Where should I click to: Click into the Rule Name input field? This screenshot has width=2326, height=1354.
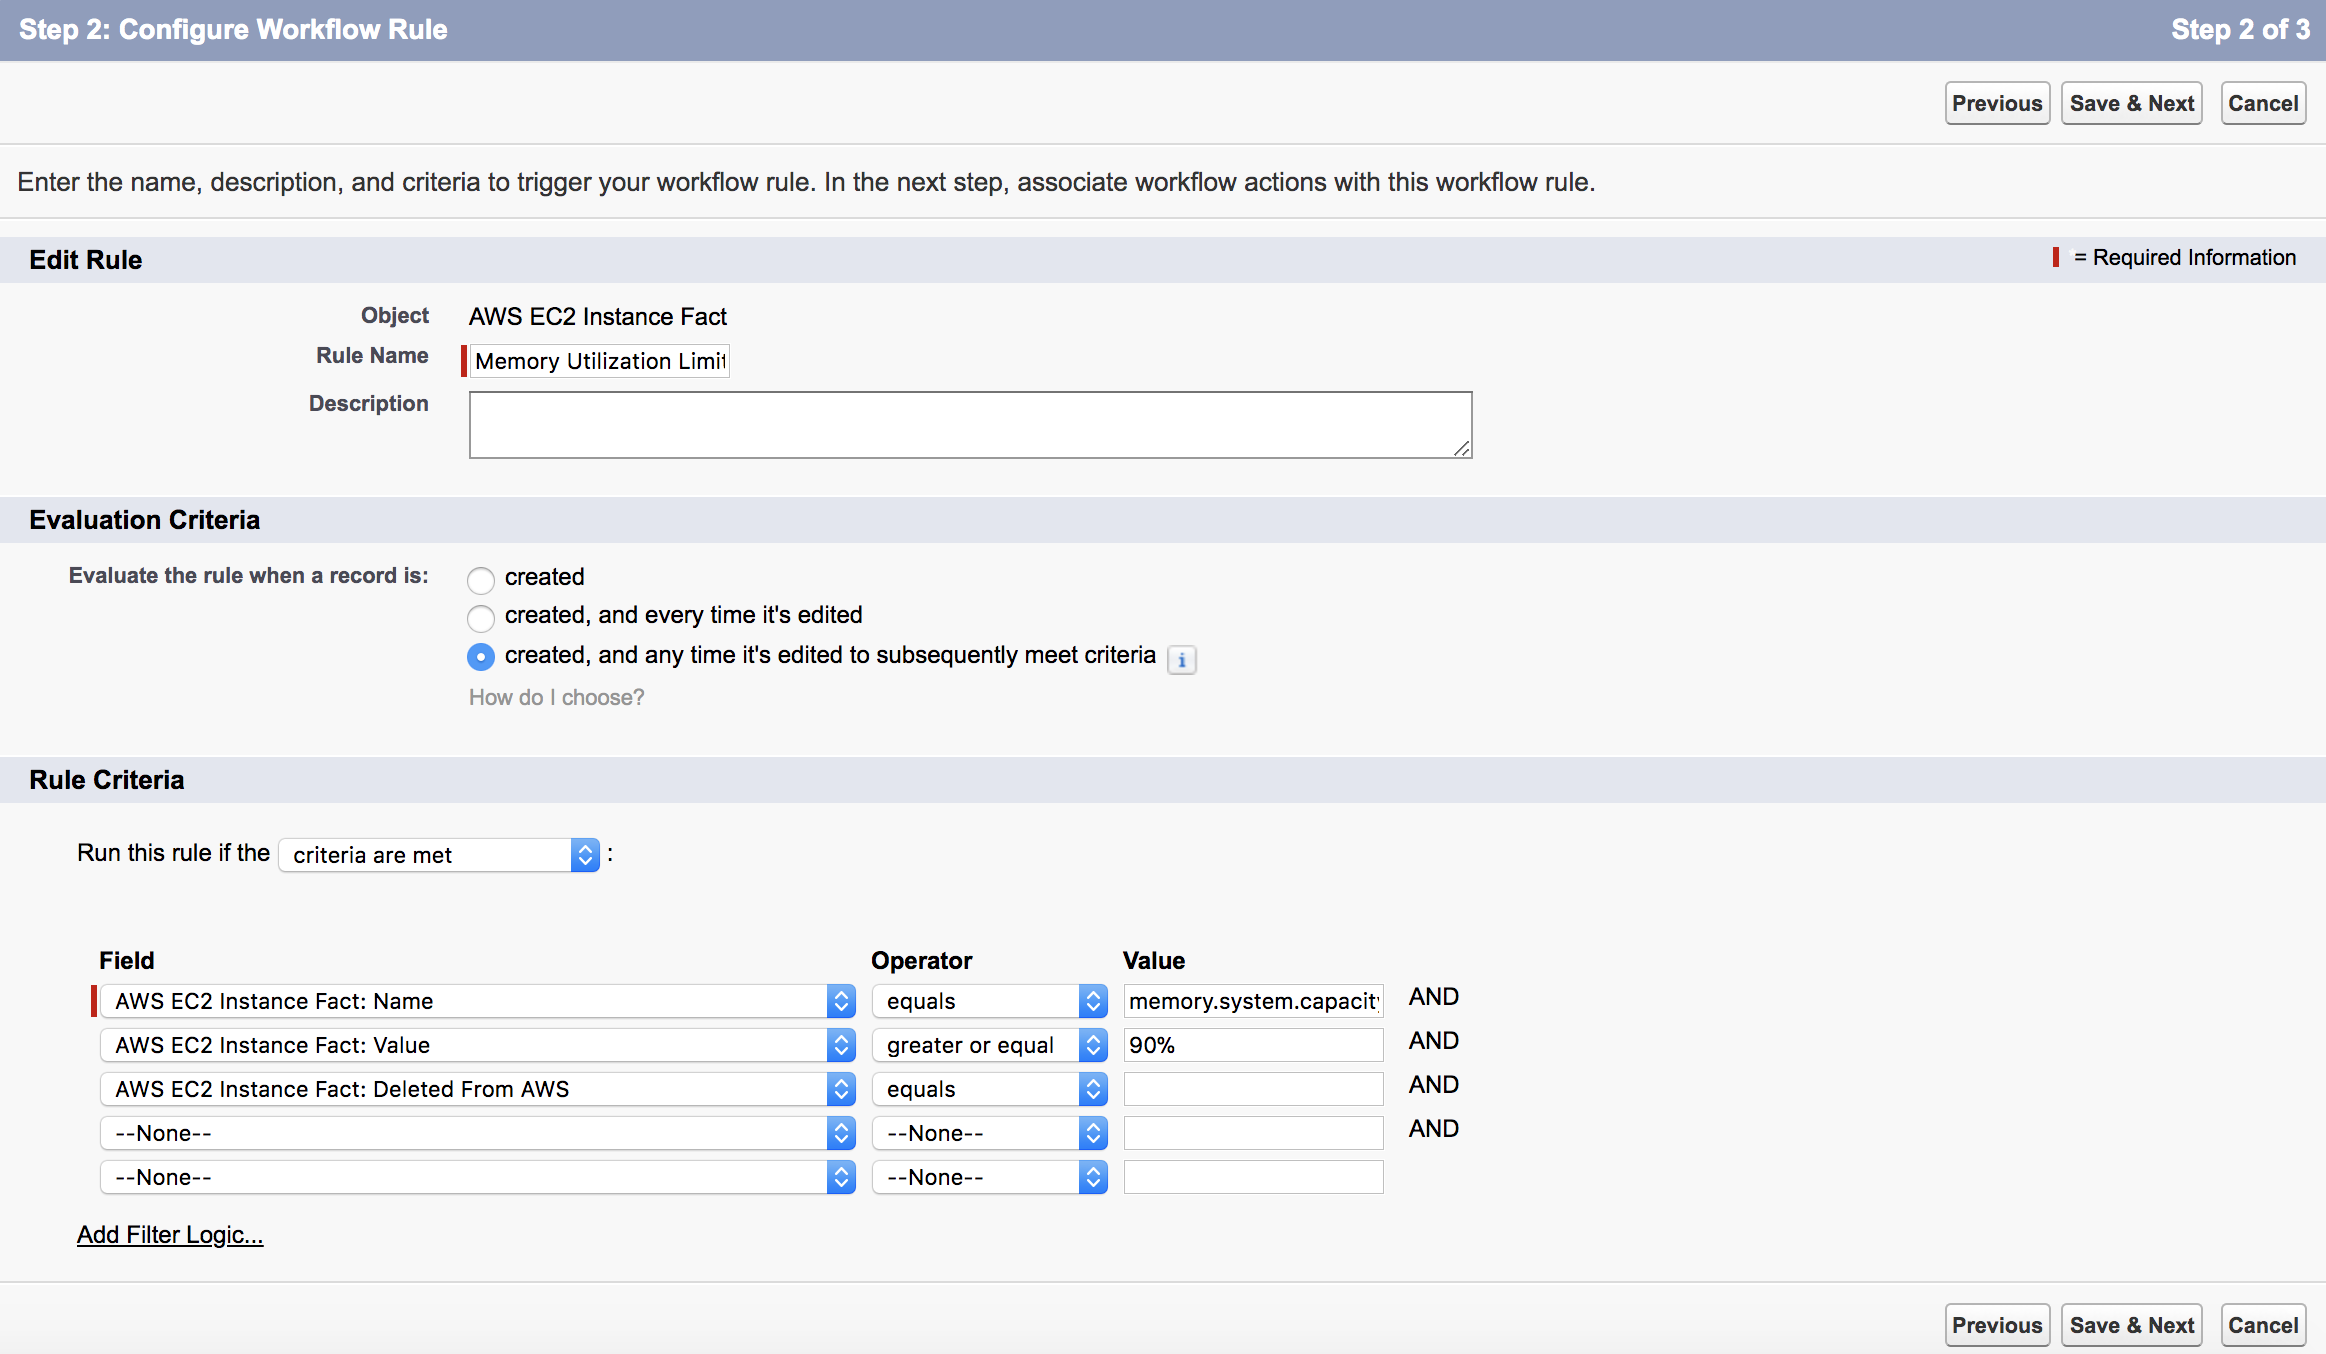tap(599, 361)
